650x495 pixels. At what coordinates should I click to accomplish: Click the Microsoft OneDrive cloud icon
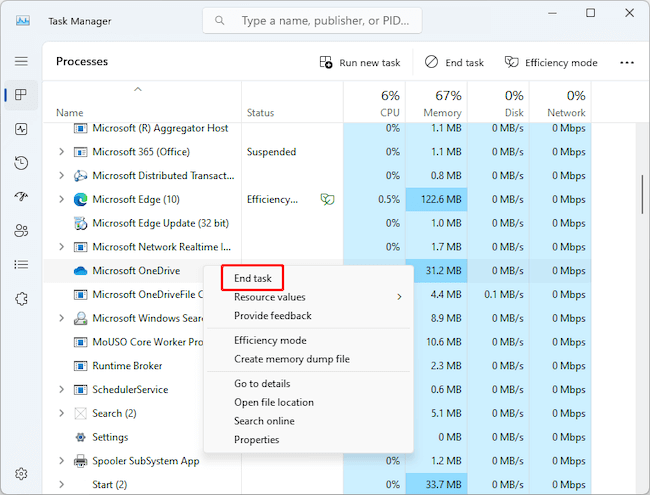(80, 271)
